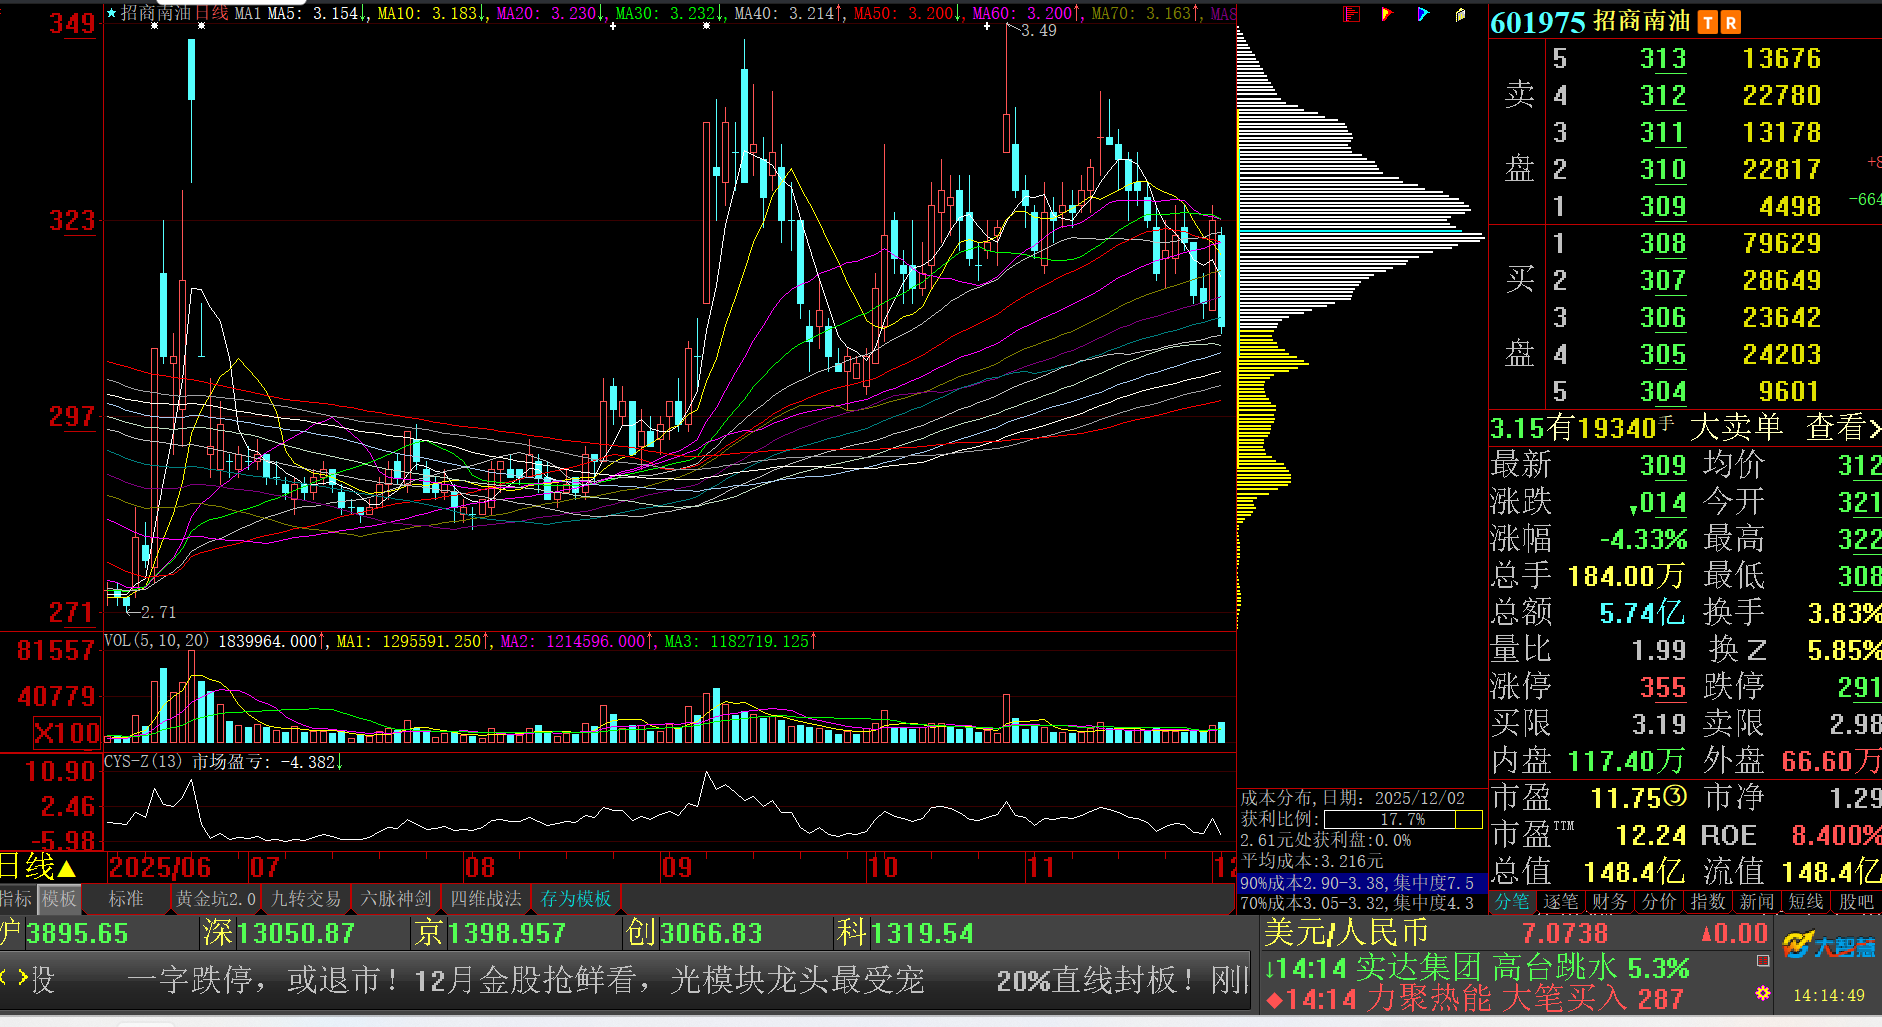Click the 获利比例 17.7% progress bar
Viewport: 1882px width, 1027px height.
tap(1403, 819)
